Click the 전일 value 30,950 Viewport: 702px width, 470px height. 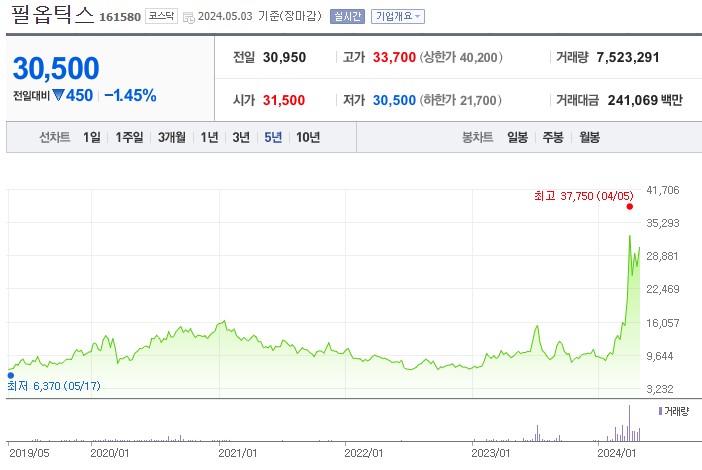tap(284, 57)
